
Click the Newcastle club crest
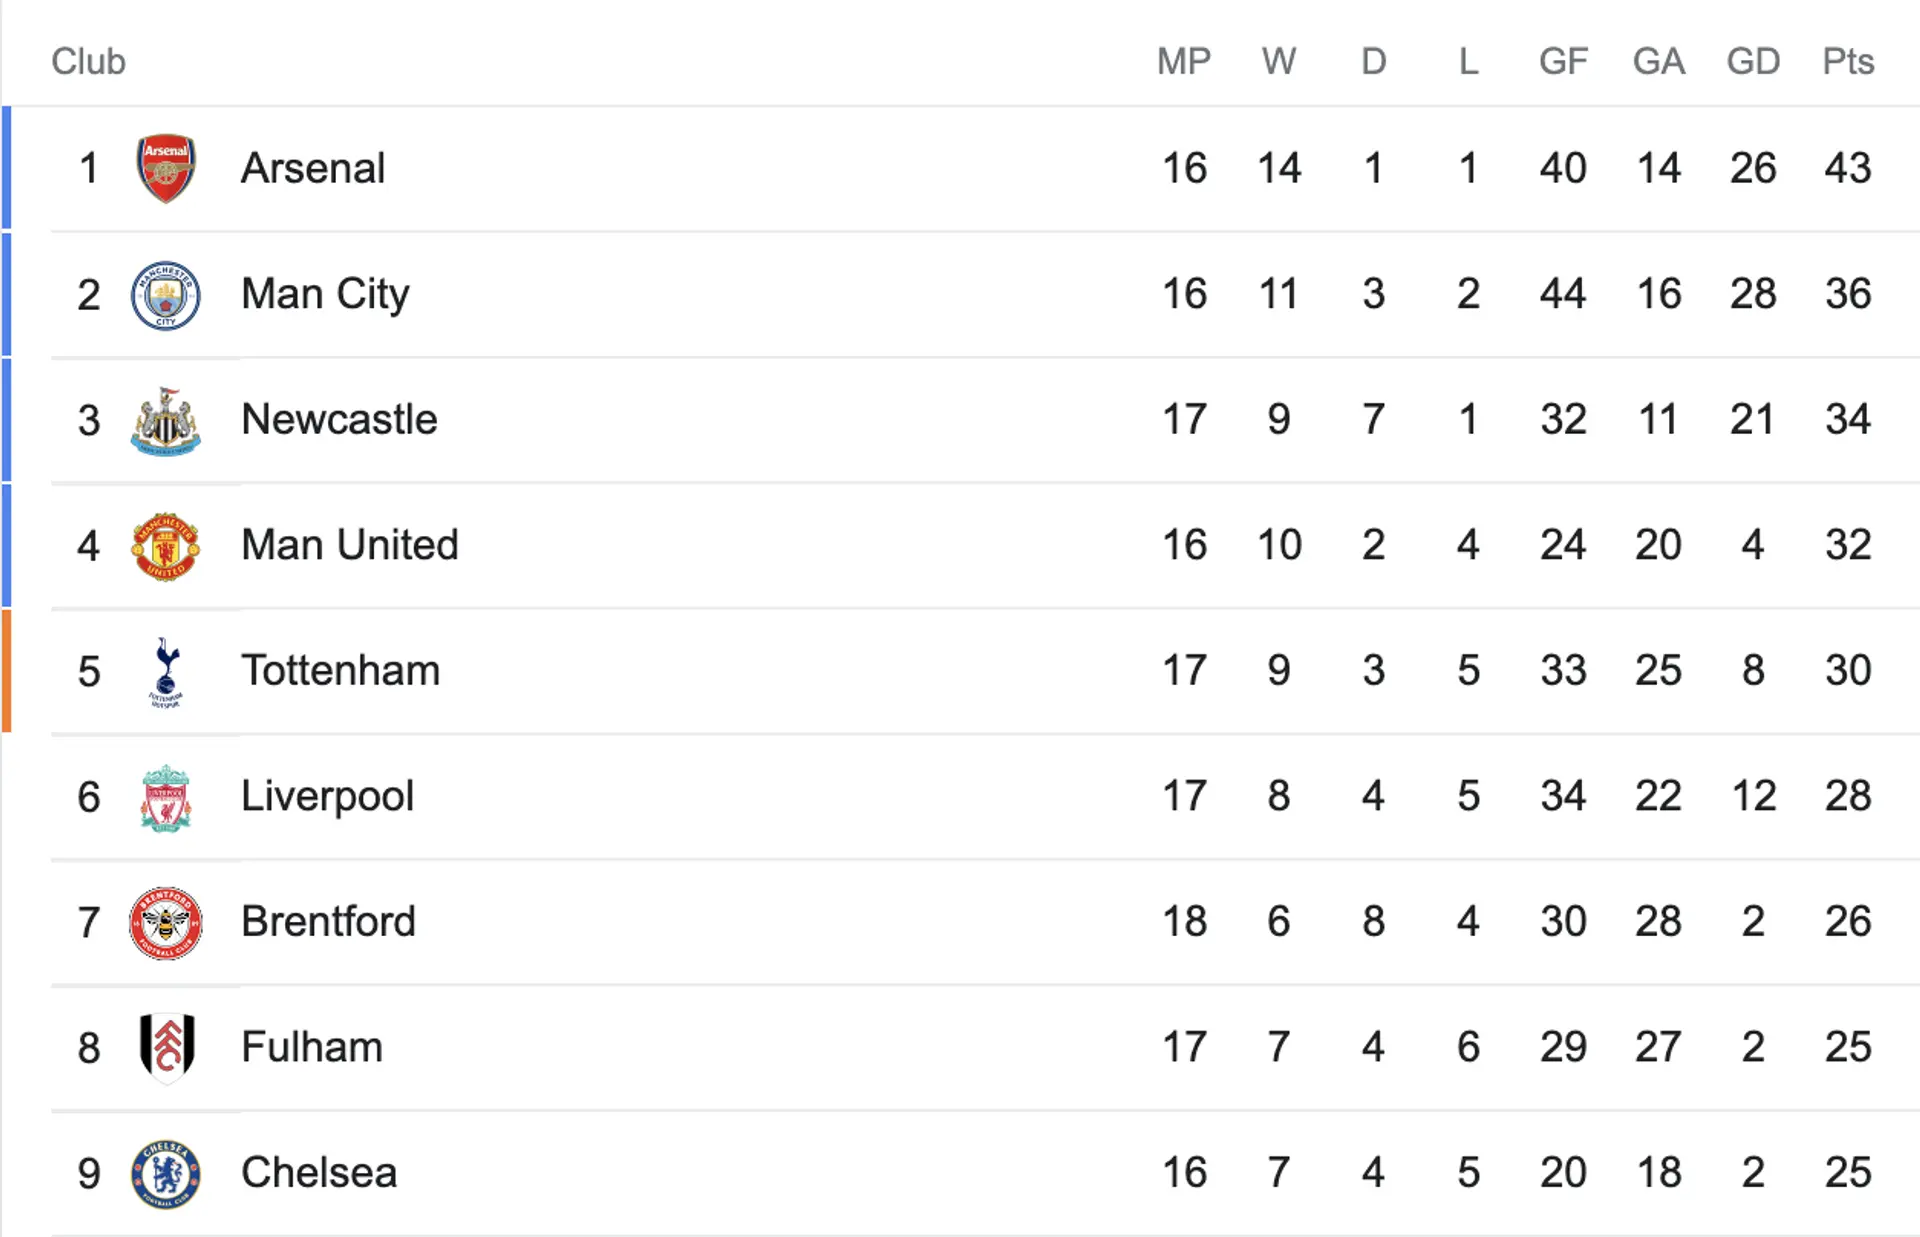tap(166, 421)
